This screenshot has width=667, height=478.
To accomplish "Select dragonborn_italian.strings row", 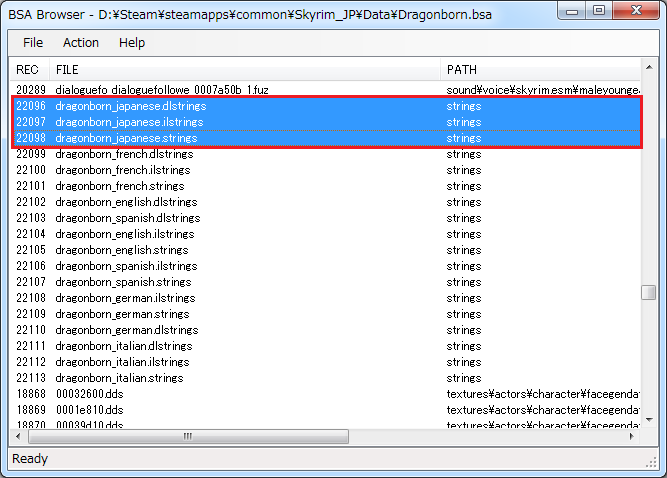I will coord(325,378).
